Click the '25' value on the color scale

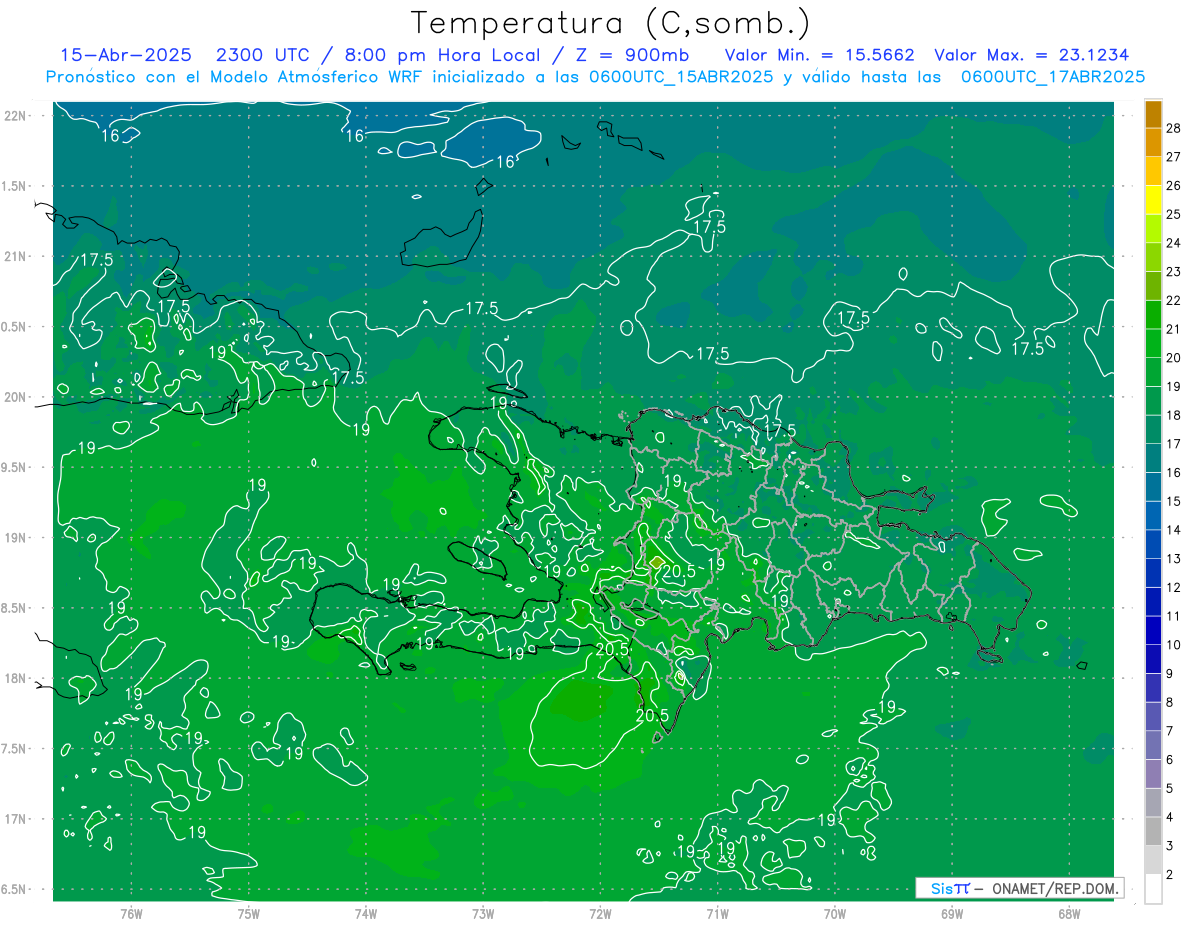pyautogui.click(x=1174, y=214)
